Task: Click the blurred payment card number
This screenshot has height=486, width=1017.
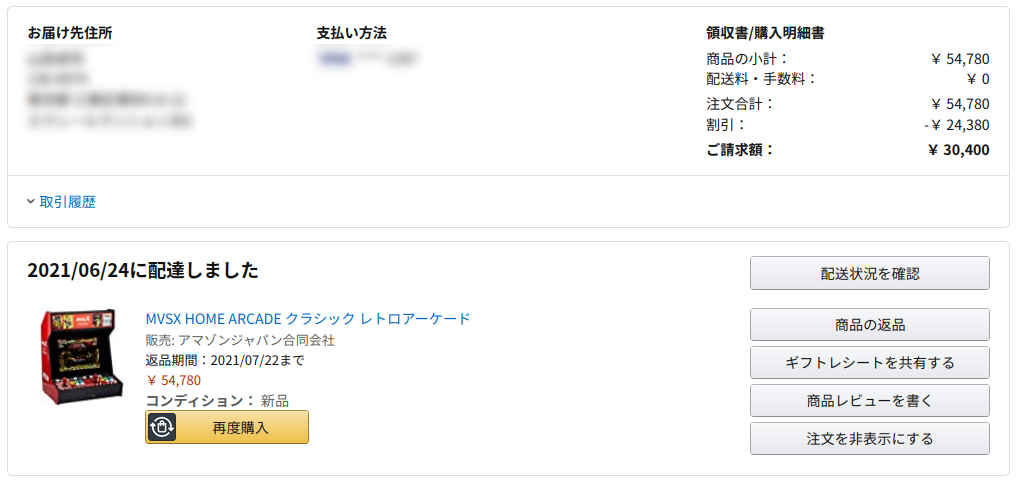Action: point(367,59)
